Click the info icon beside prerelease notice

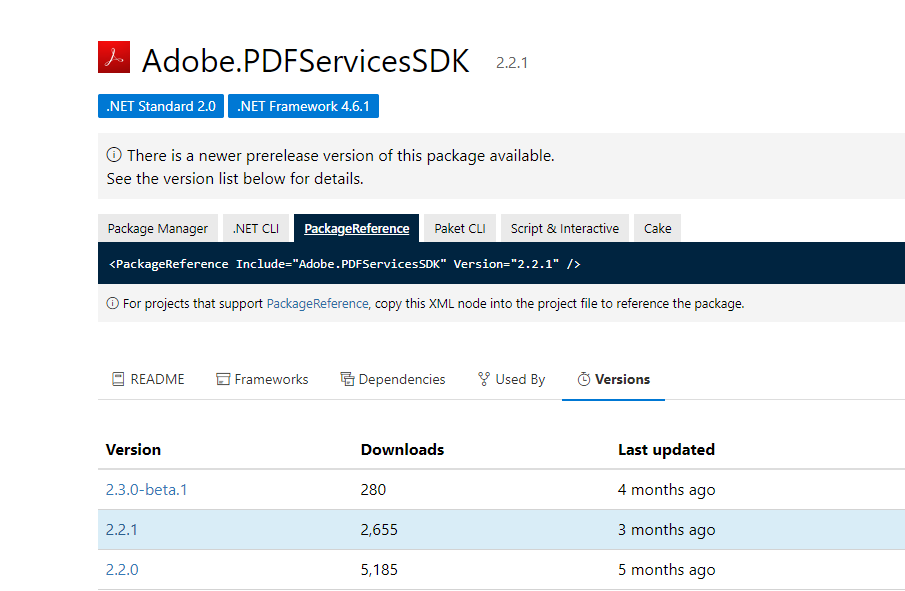click(114, 156)
